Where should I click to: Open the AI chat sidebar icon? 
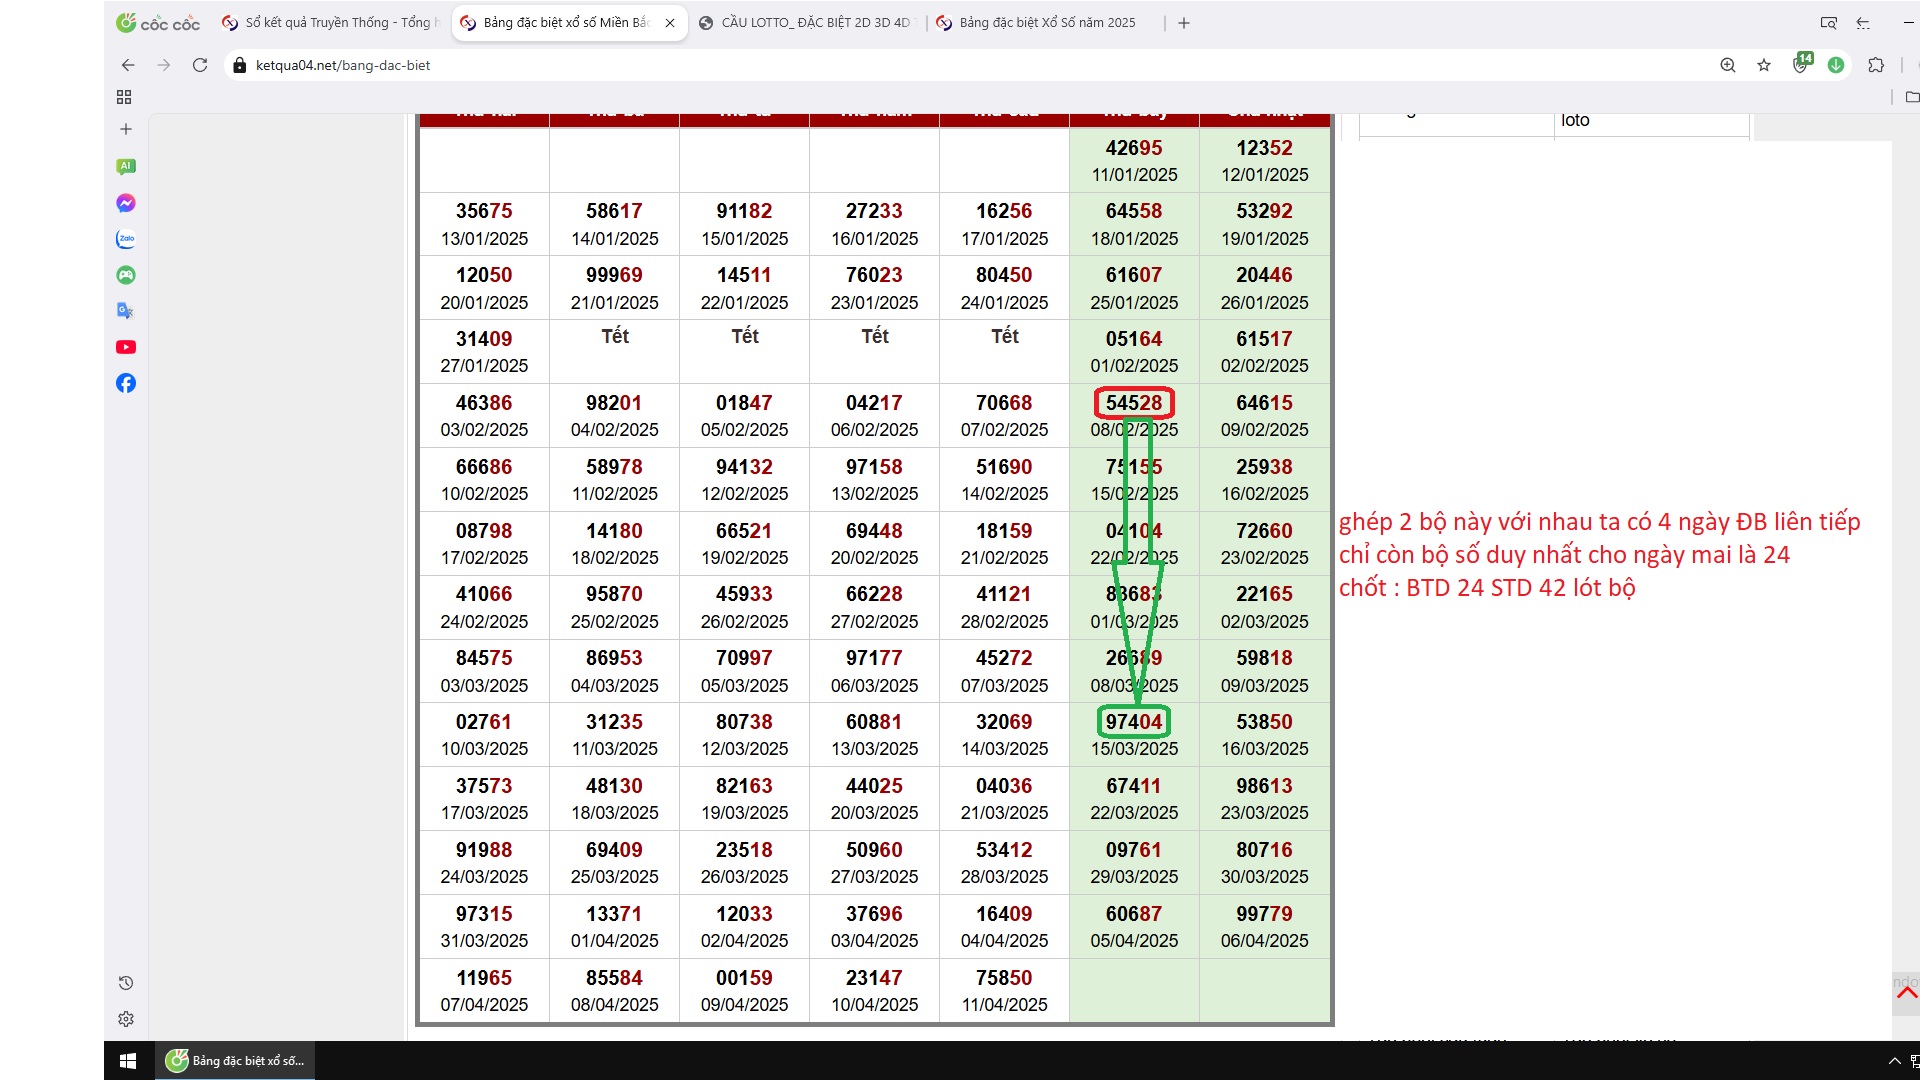[x=126, y=167]
